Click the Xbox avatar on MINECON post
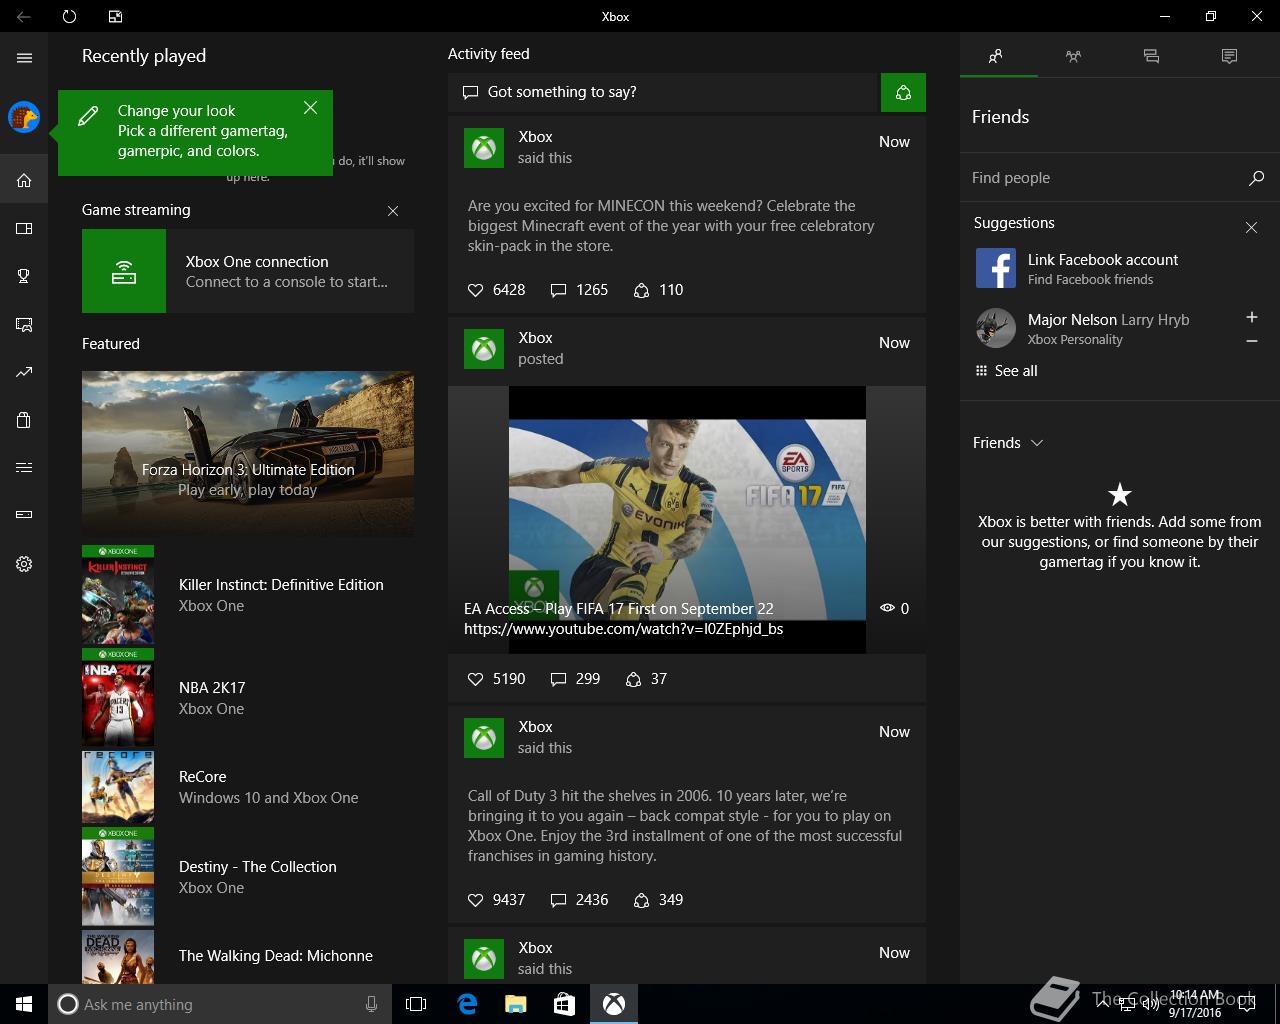This screenshot has height=1024, width=1280. pyautogui.click(x=484, y=149)
